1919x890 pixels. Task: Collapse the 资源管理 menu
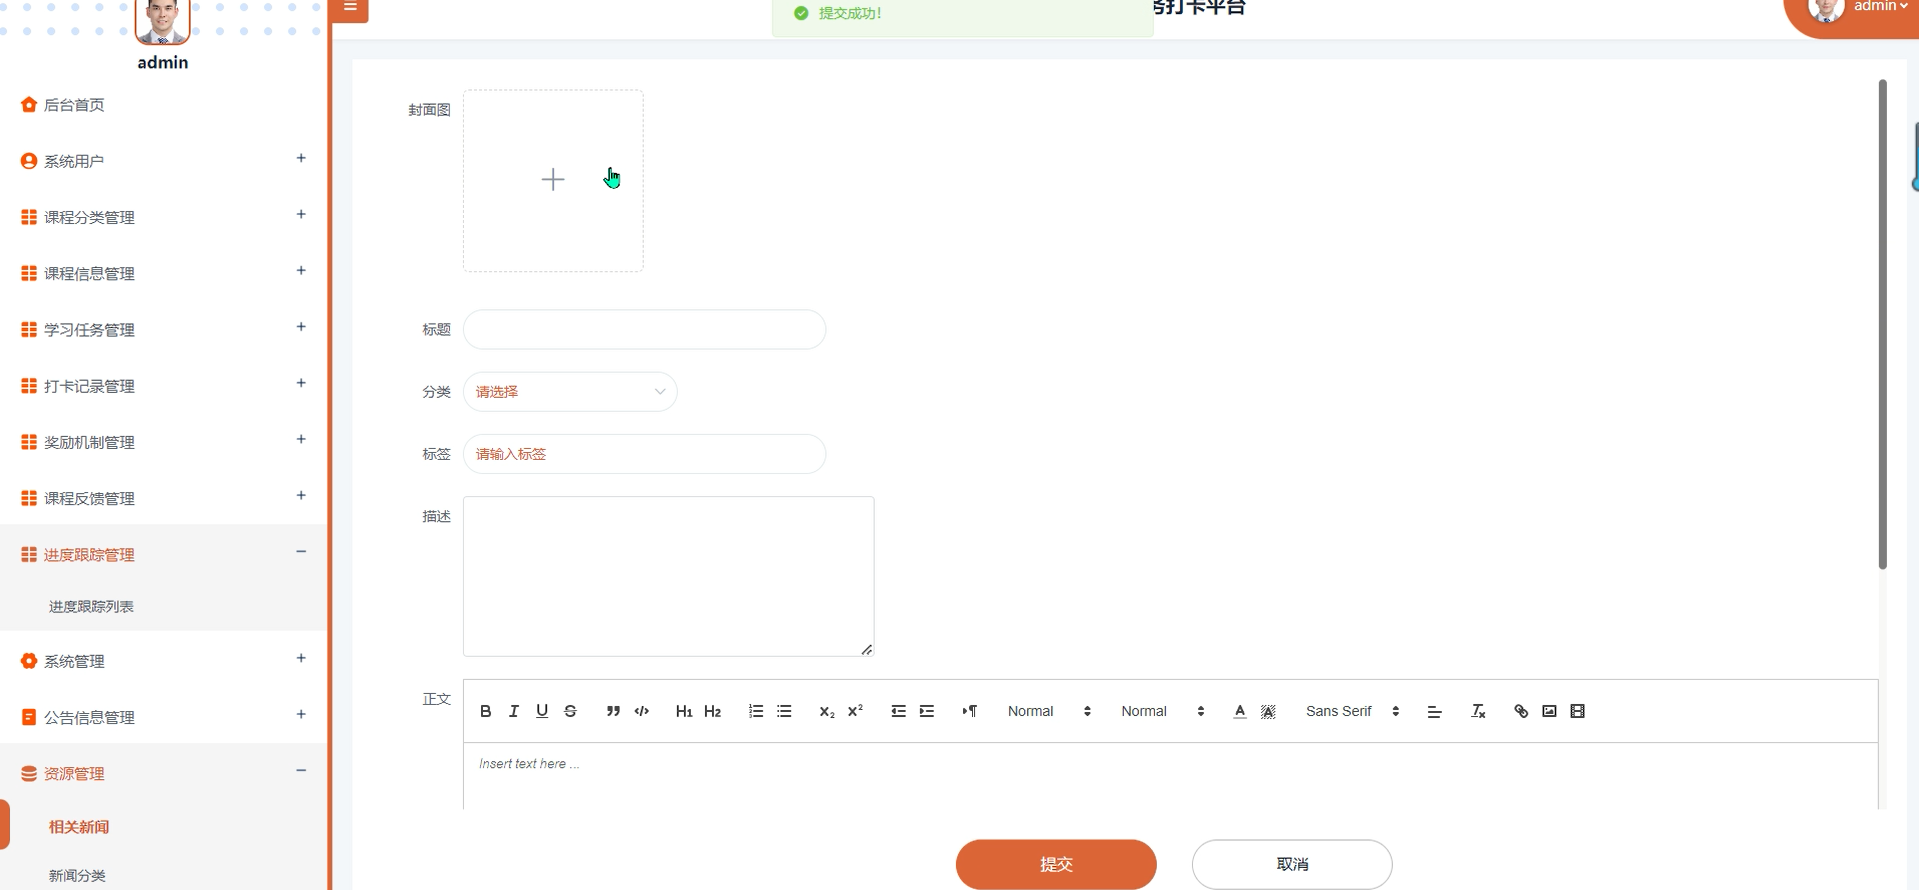[163, 773]
